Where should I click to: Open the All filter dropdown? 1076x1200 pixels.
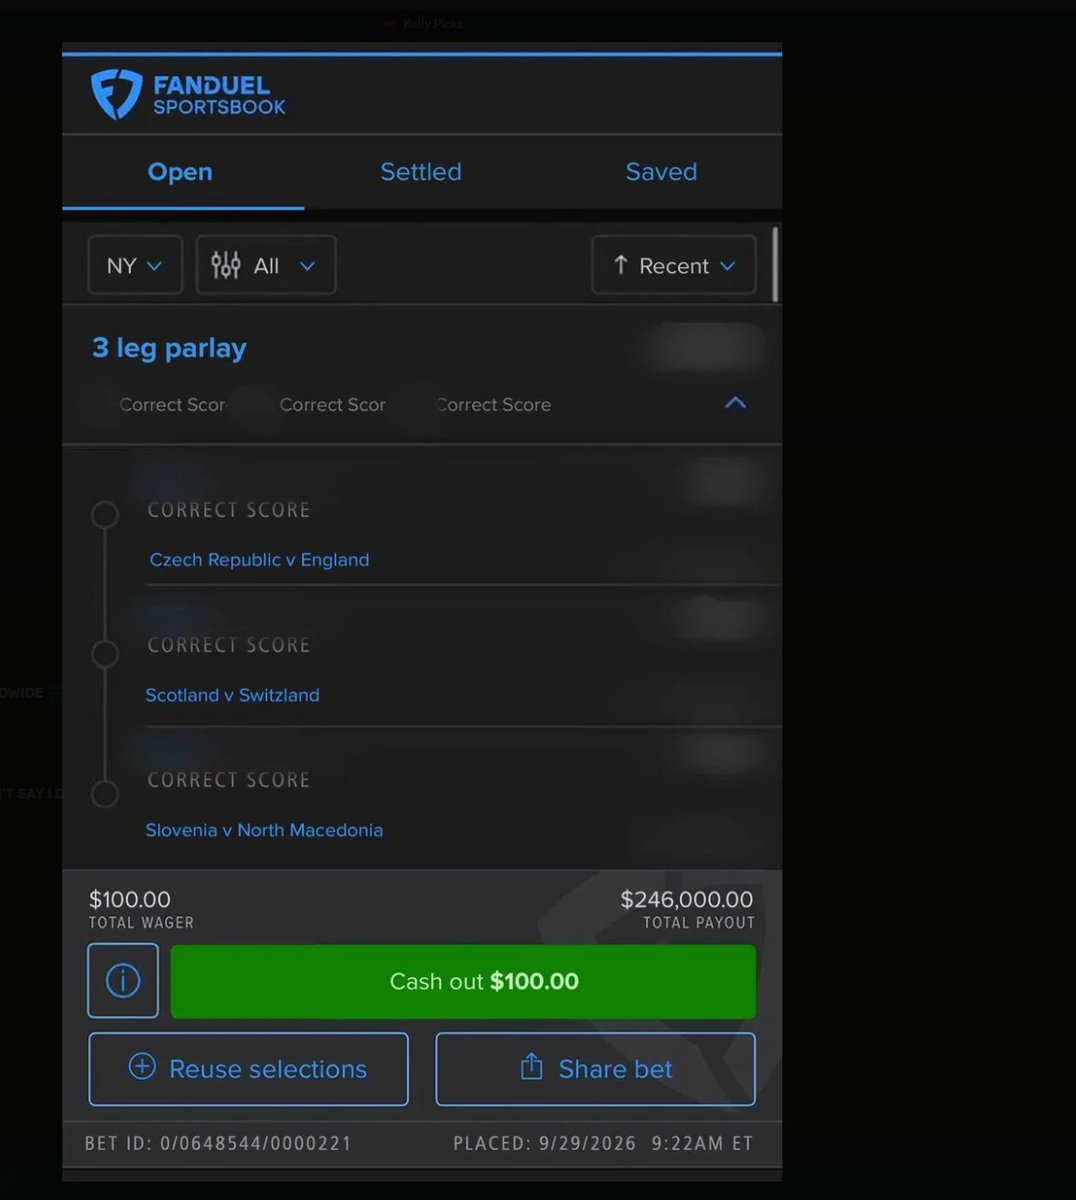click(x=266, y=265)
